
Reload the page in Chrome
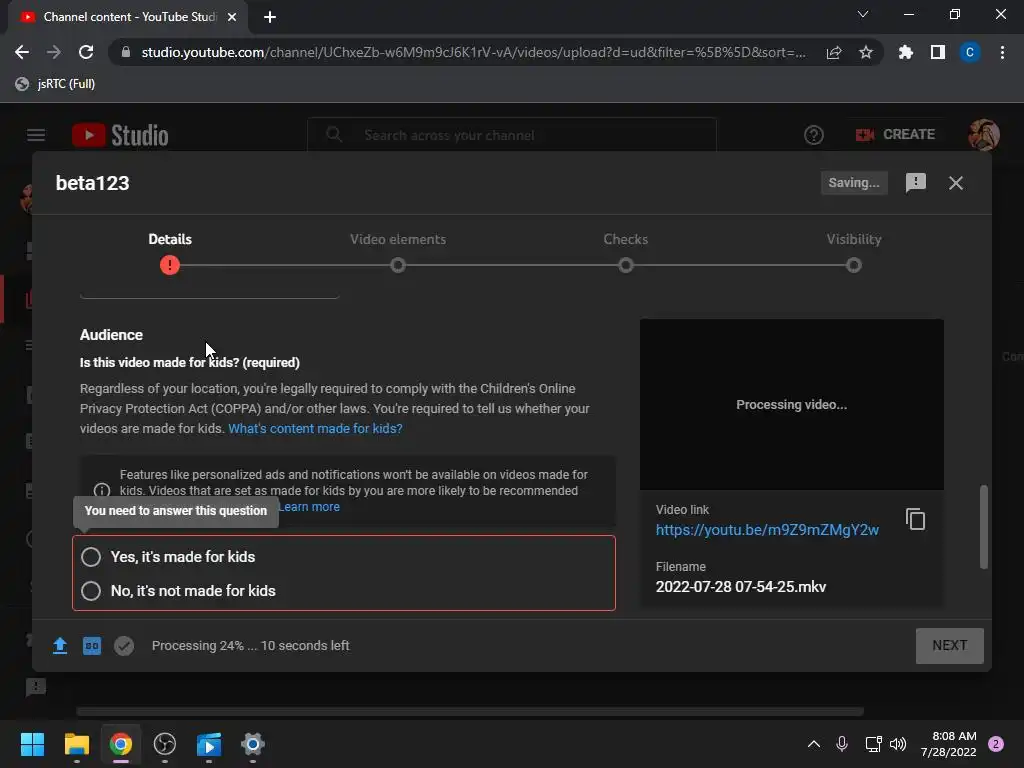pos(86,52)
